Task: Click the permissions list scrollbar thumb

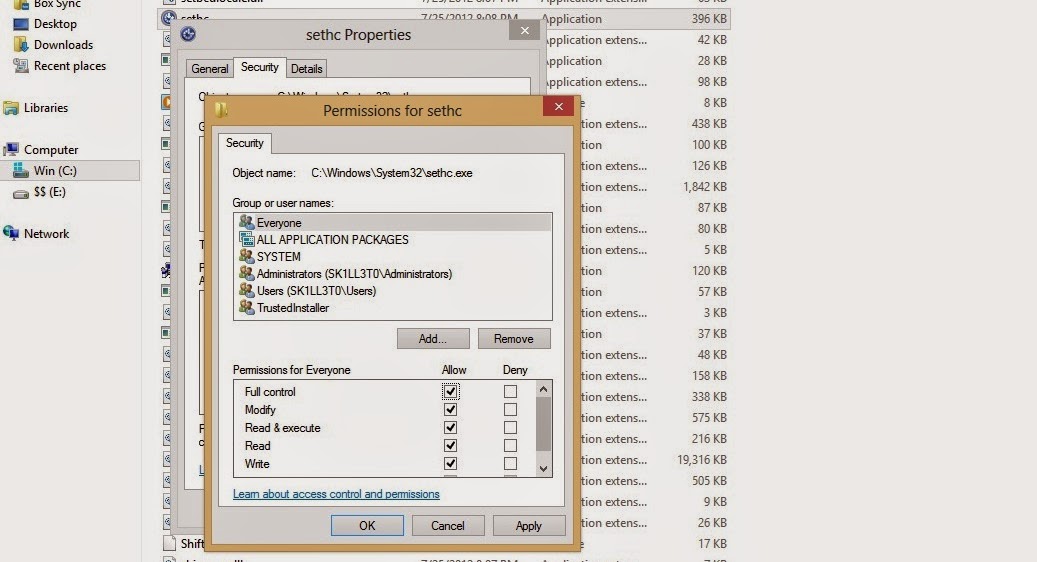Action: (x=544, y=423)
